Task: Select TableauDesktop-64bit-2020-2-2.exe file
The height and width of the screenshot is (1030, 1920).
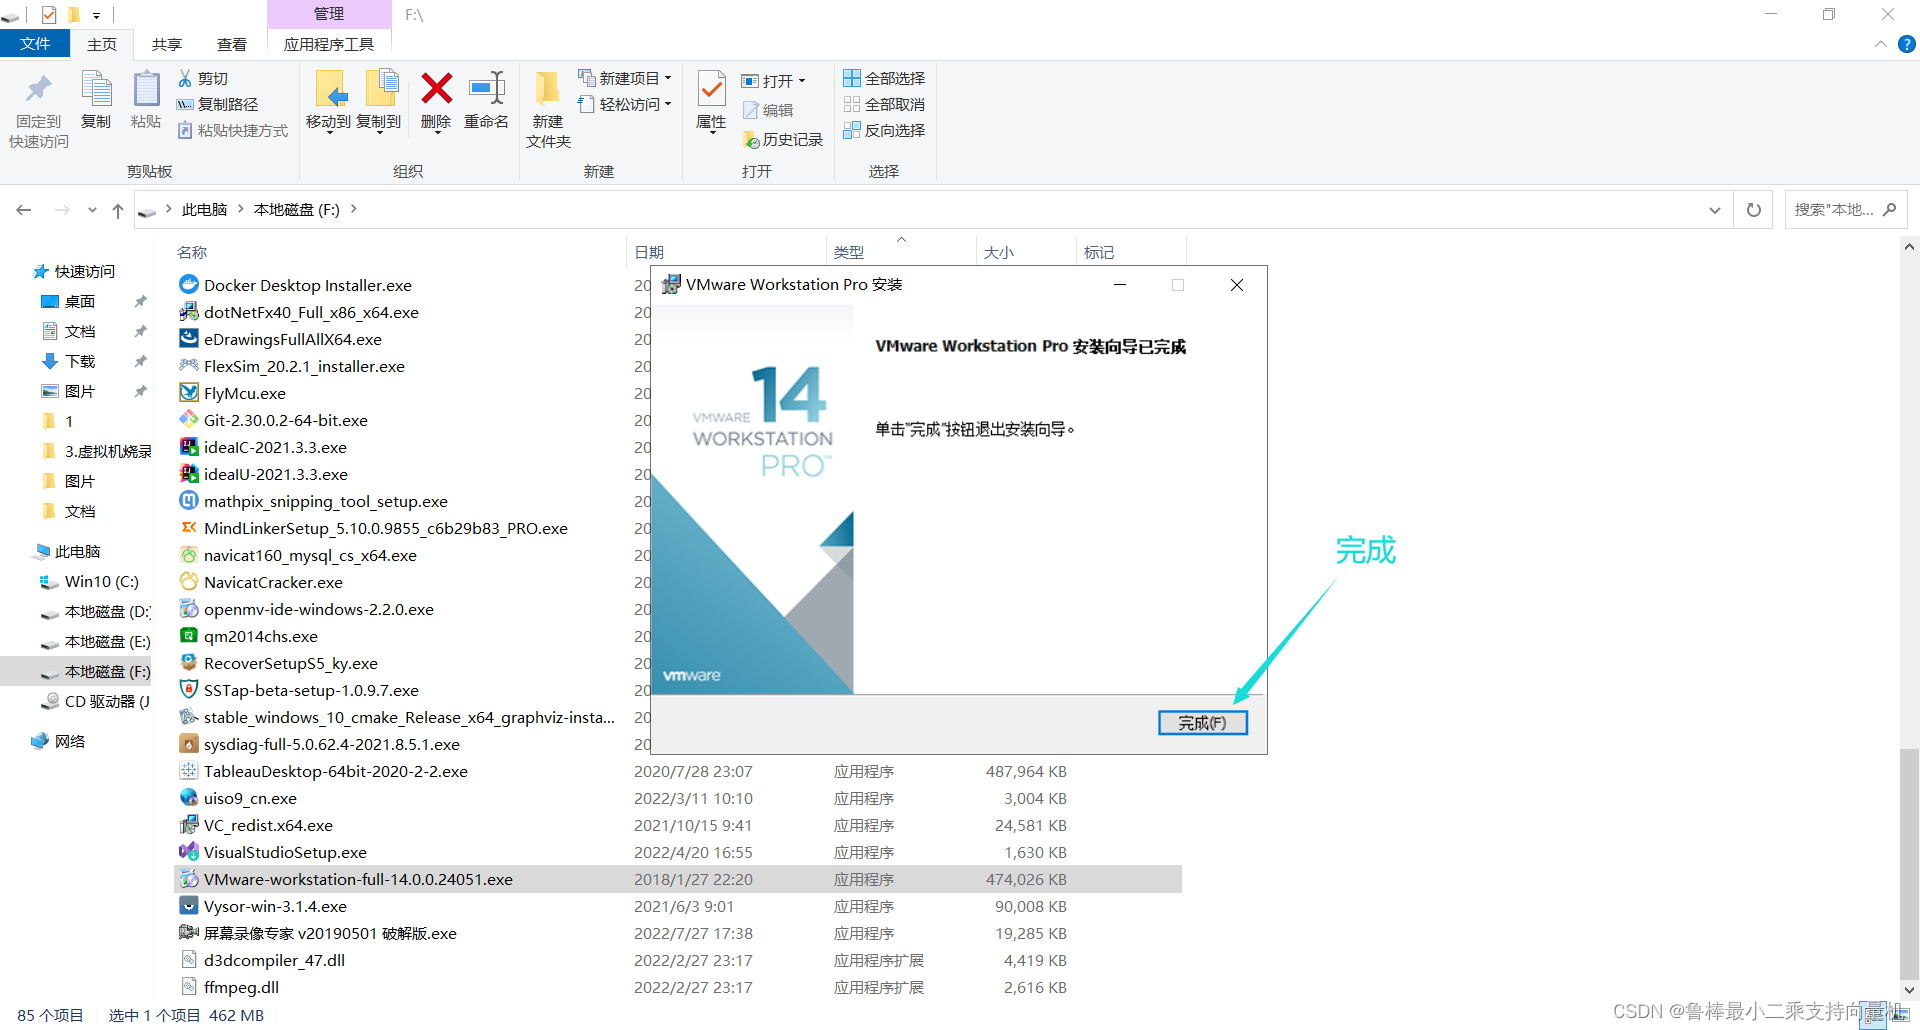Action: click(x=324, y=771)
